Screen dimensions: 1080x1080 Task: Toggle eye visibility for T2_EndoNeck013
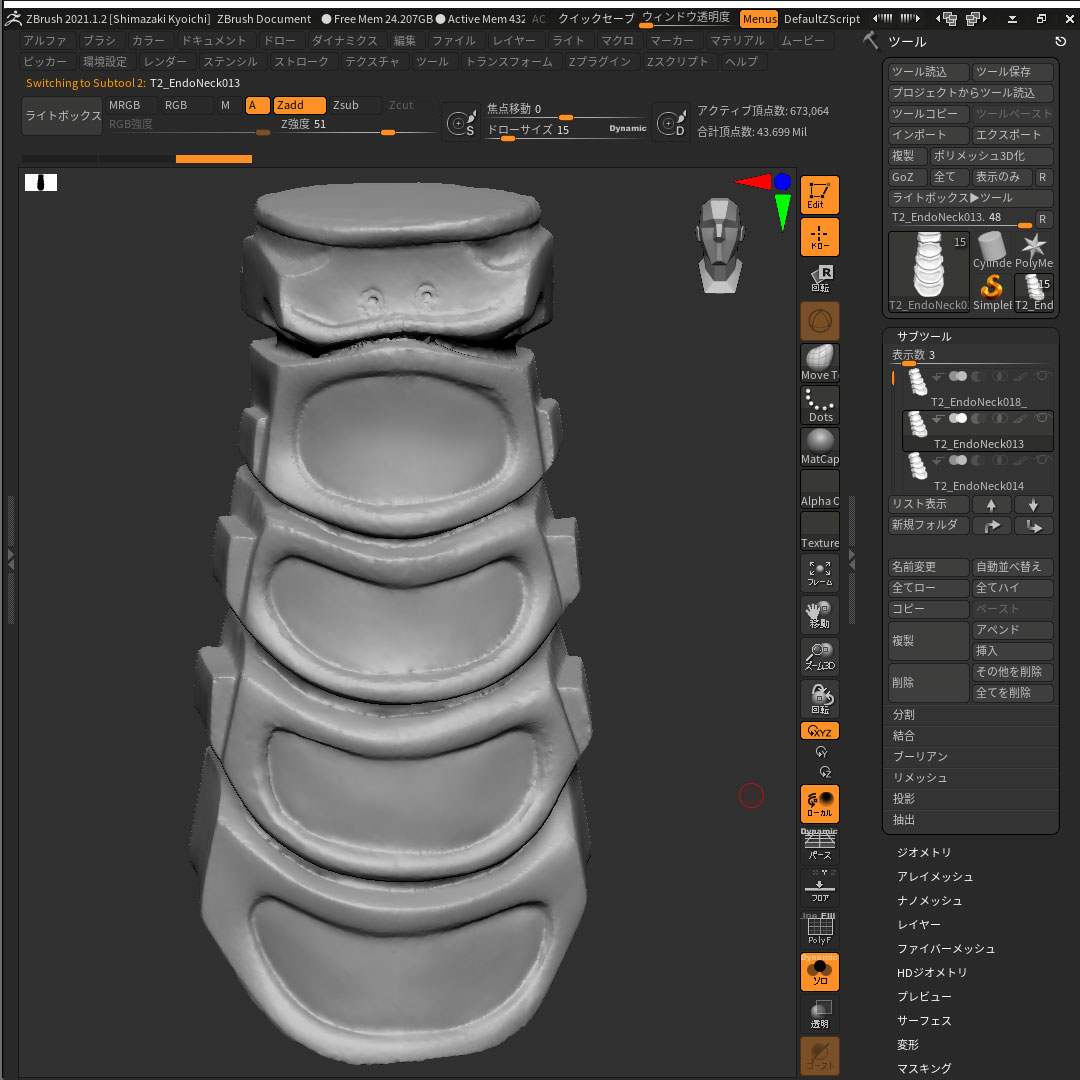pos(1043,418)
